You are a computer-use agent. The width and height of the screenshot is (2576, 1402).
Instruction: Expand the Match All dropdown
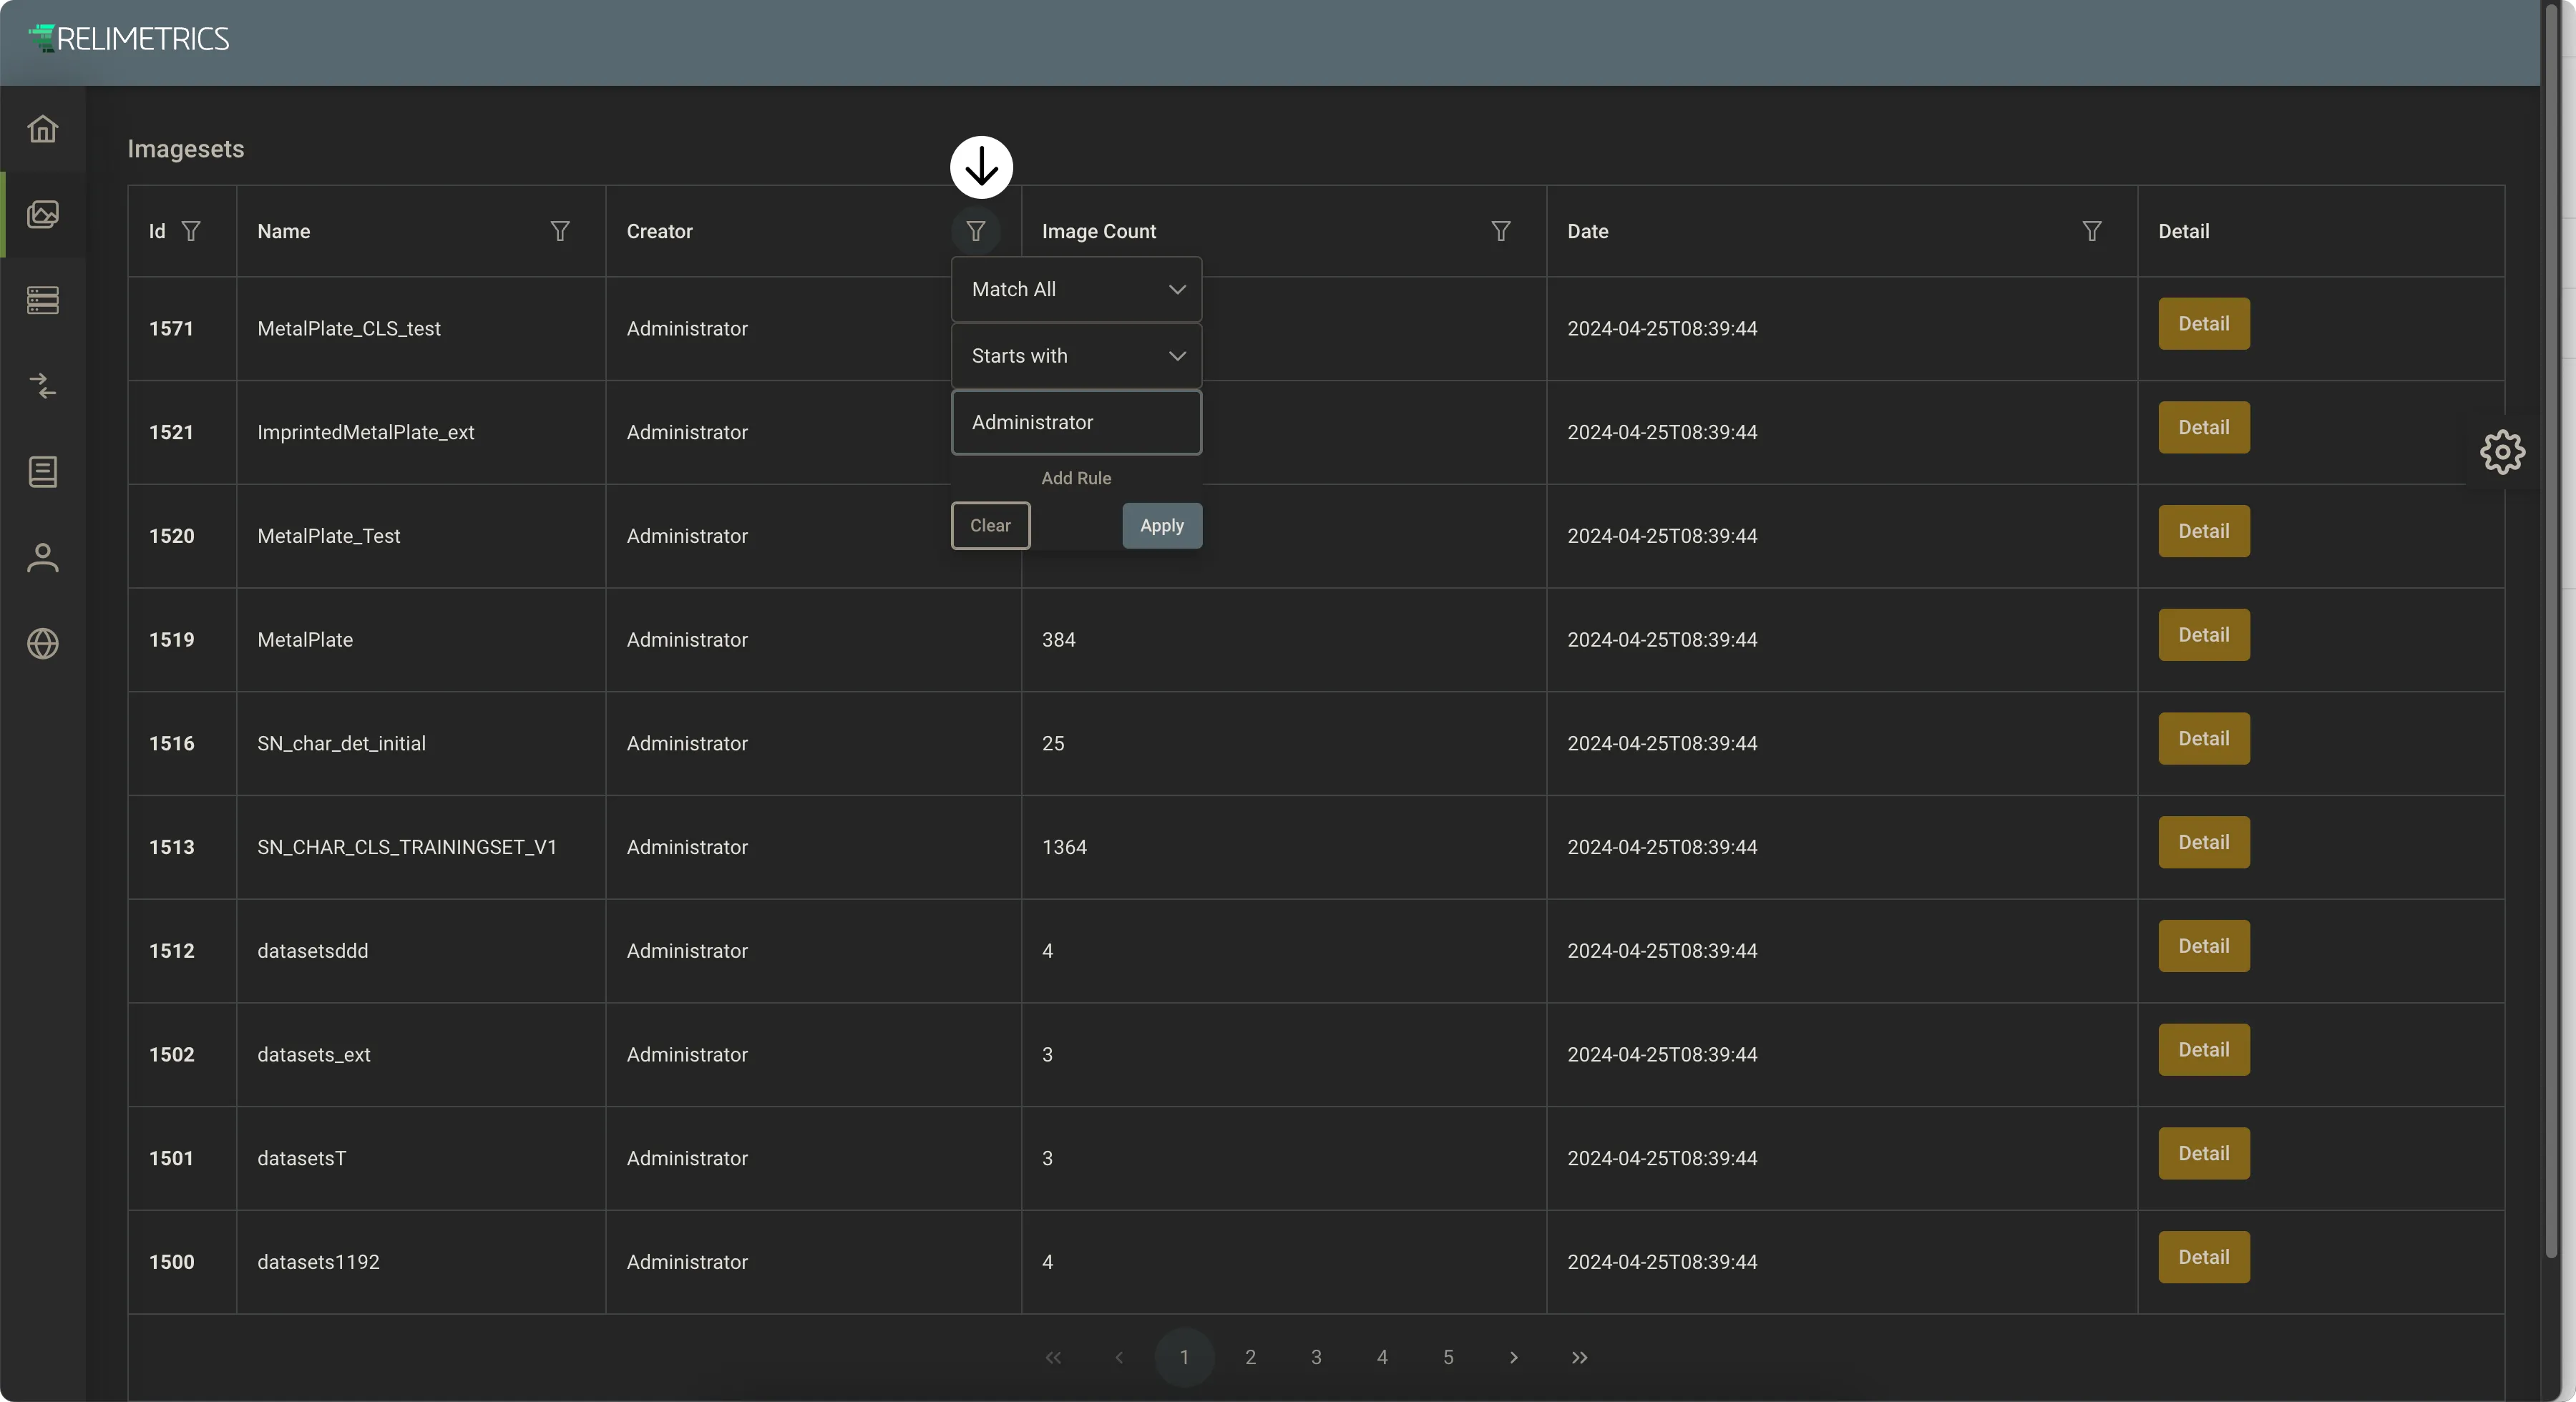1076,289
